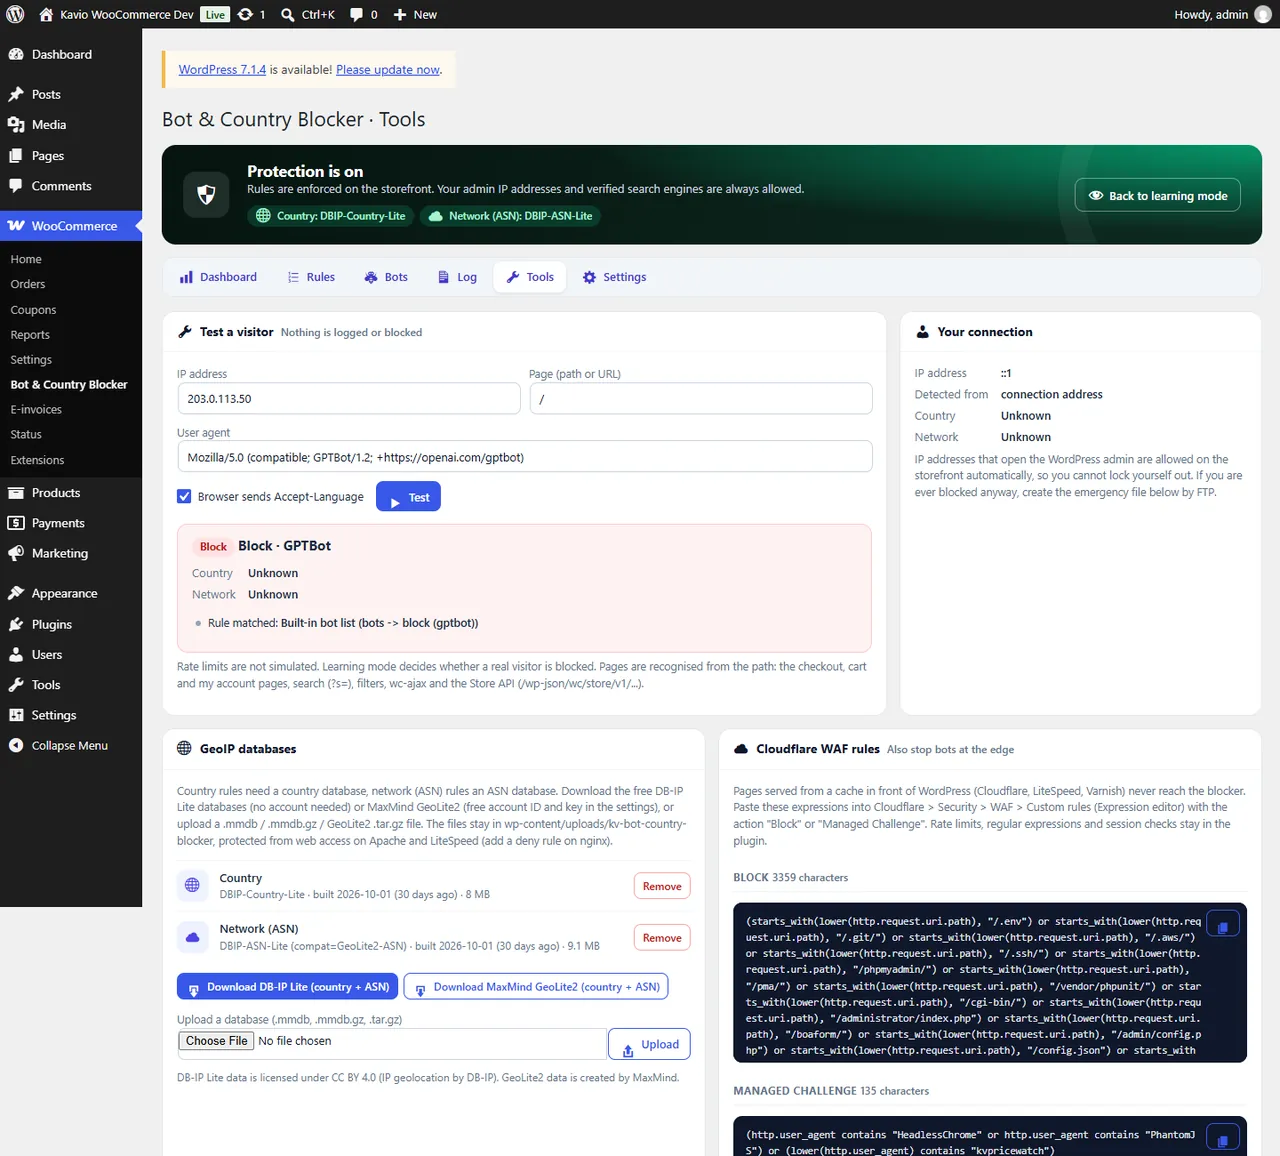Open Media in the sidebar
Image resolution: width=1280 pixels, height=1156 pixels.
49,124
